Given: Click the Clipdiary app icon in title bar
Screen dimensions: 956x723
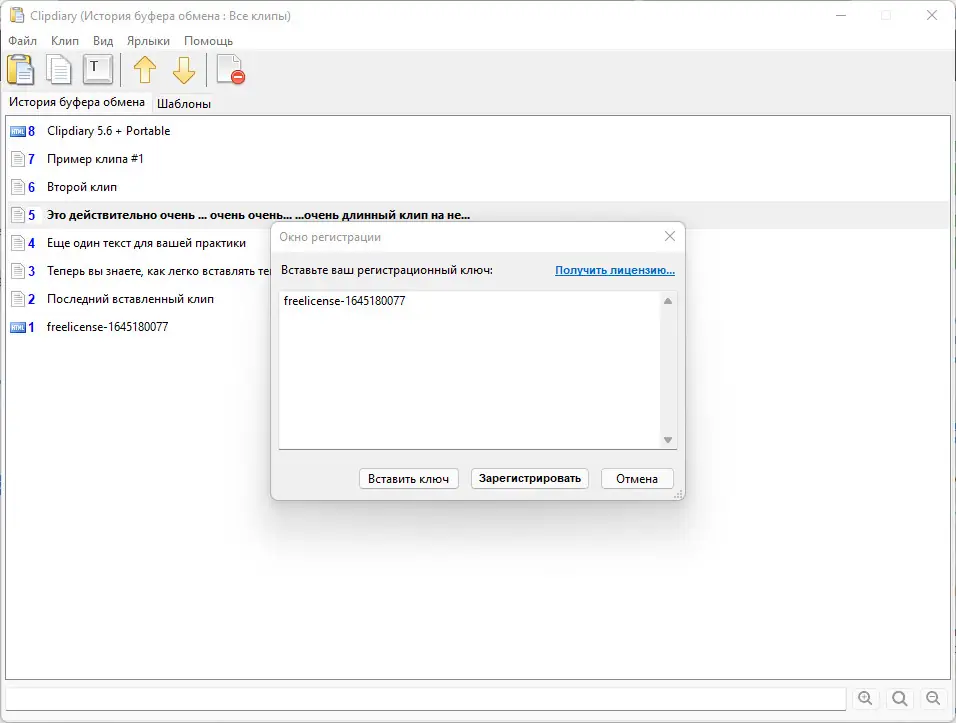Looking at the screenshot, I should 16,15.
